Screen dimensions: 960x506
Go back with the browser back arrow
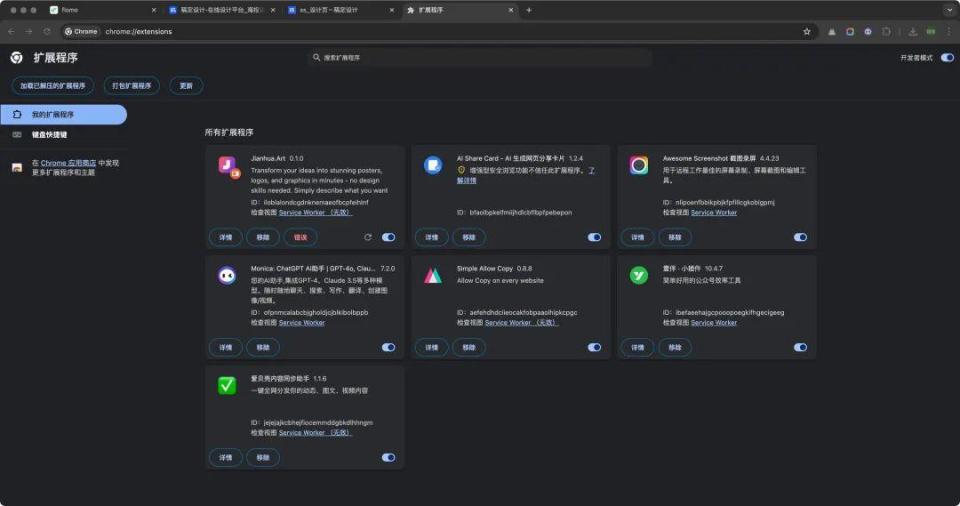[x=11, y=31]
